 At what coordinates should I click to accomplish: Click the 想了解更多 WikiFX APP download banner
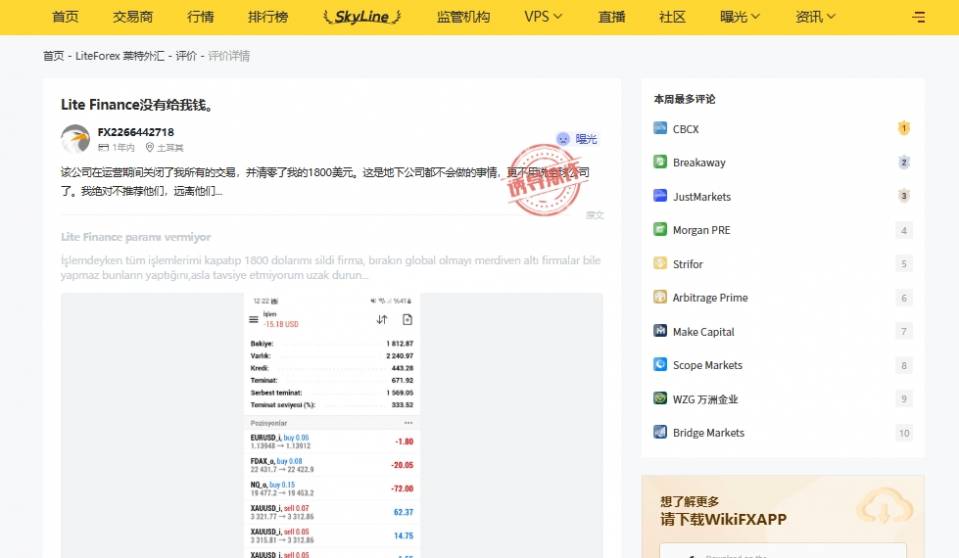pos(783,517)
